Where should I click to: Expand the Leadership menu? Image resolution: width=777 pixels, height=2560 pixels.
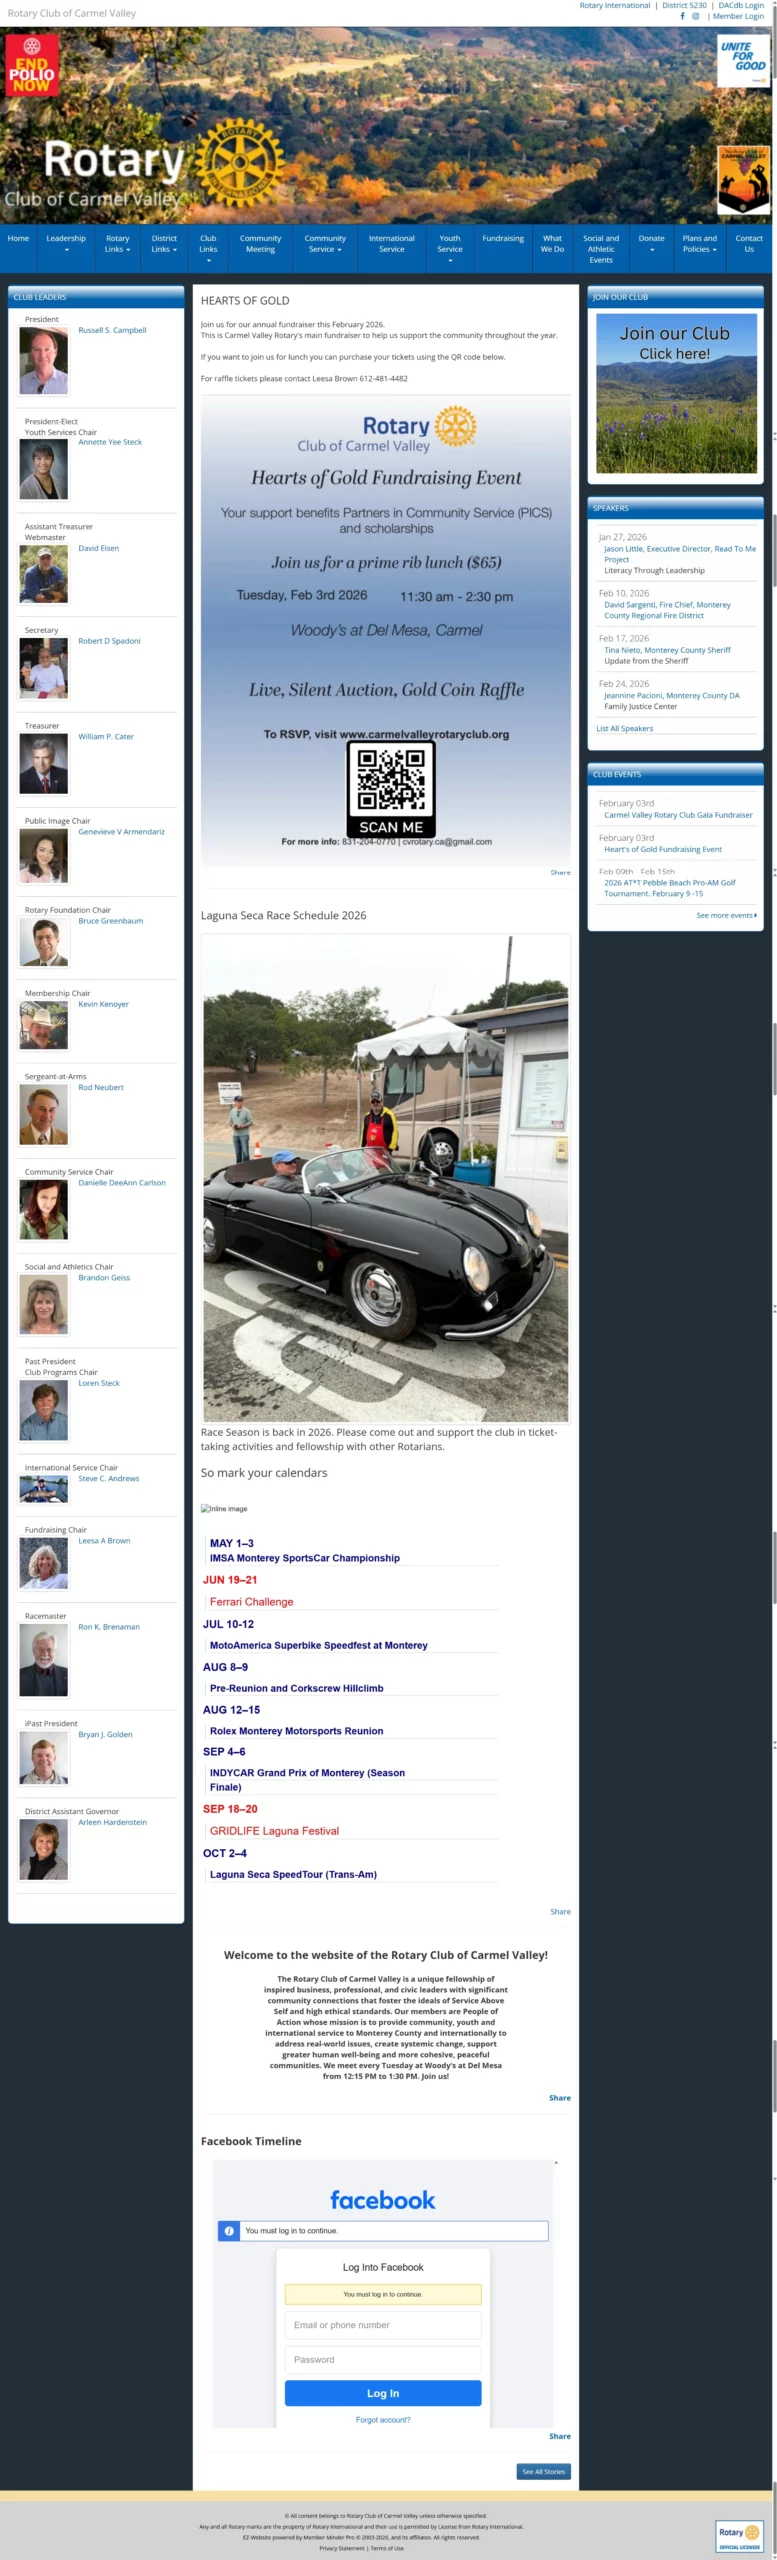tap(66, 244)
